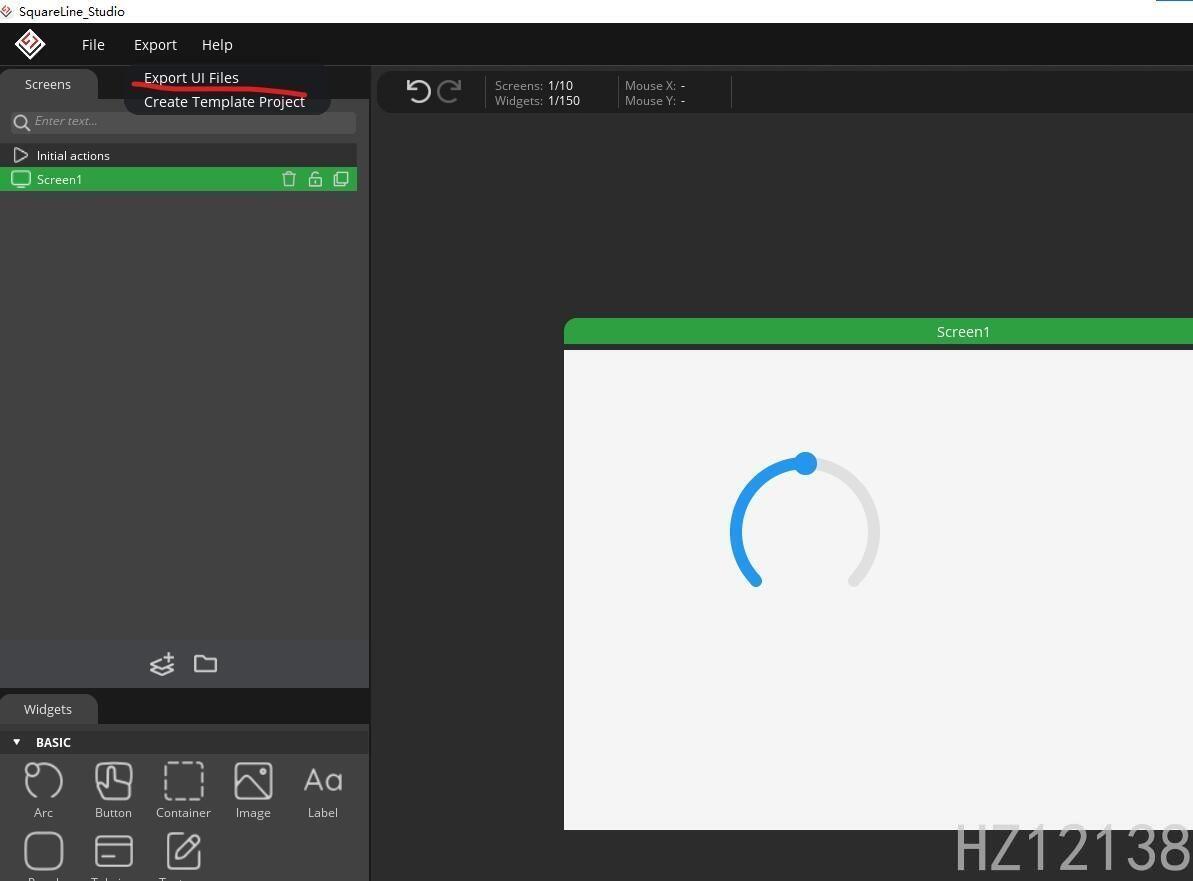The width and height of the screenshot is (1193, 881).
Task: Click the Redo arrow
Action: (449, 91)
